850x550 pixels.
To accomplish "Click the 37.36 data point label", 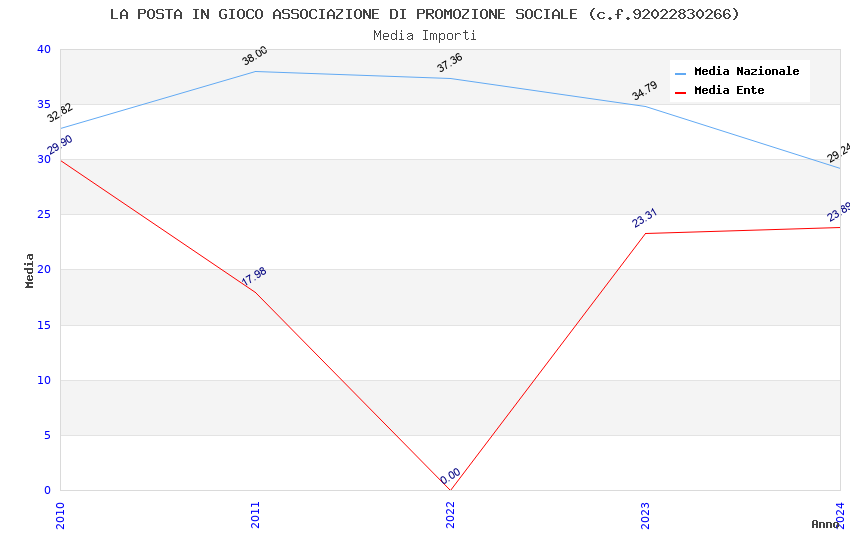I will click(x=450, y=63).
